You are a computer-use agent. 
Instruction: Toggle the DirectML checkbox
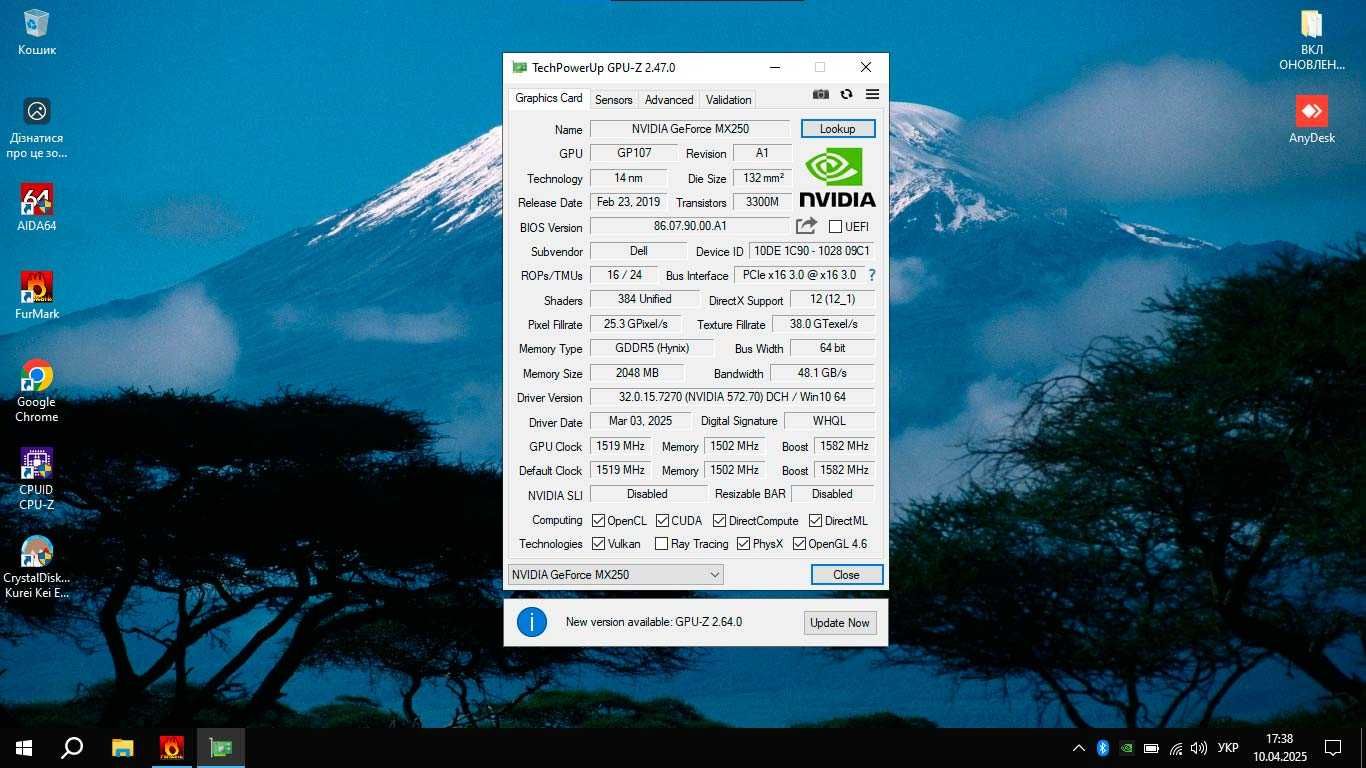pyautogui.click(x=815, y=521)
